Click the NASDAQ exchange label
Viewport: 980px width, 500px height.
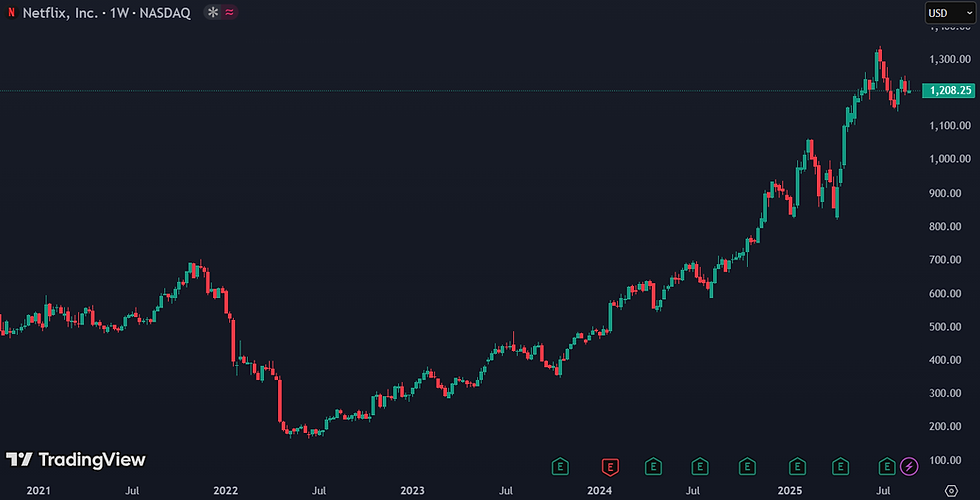[164, 13]
